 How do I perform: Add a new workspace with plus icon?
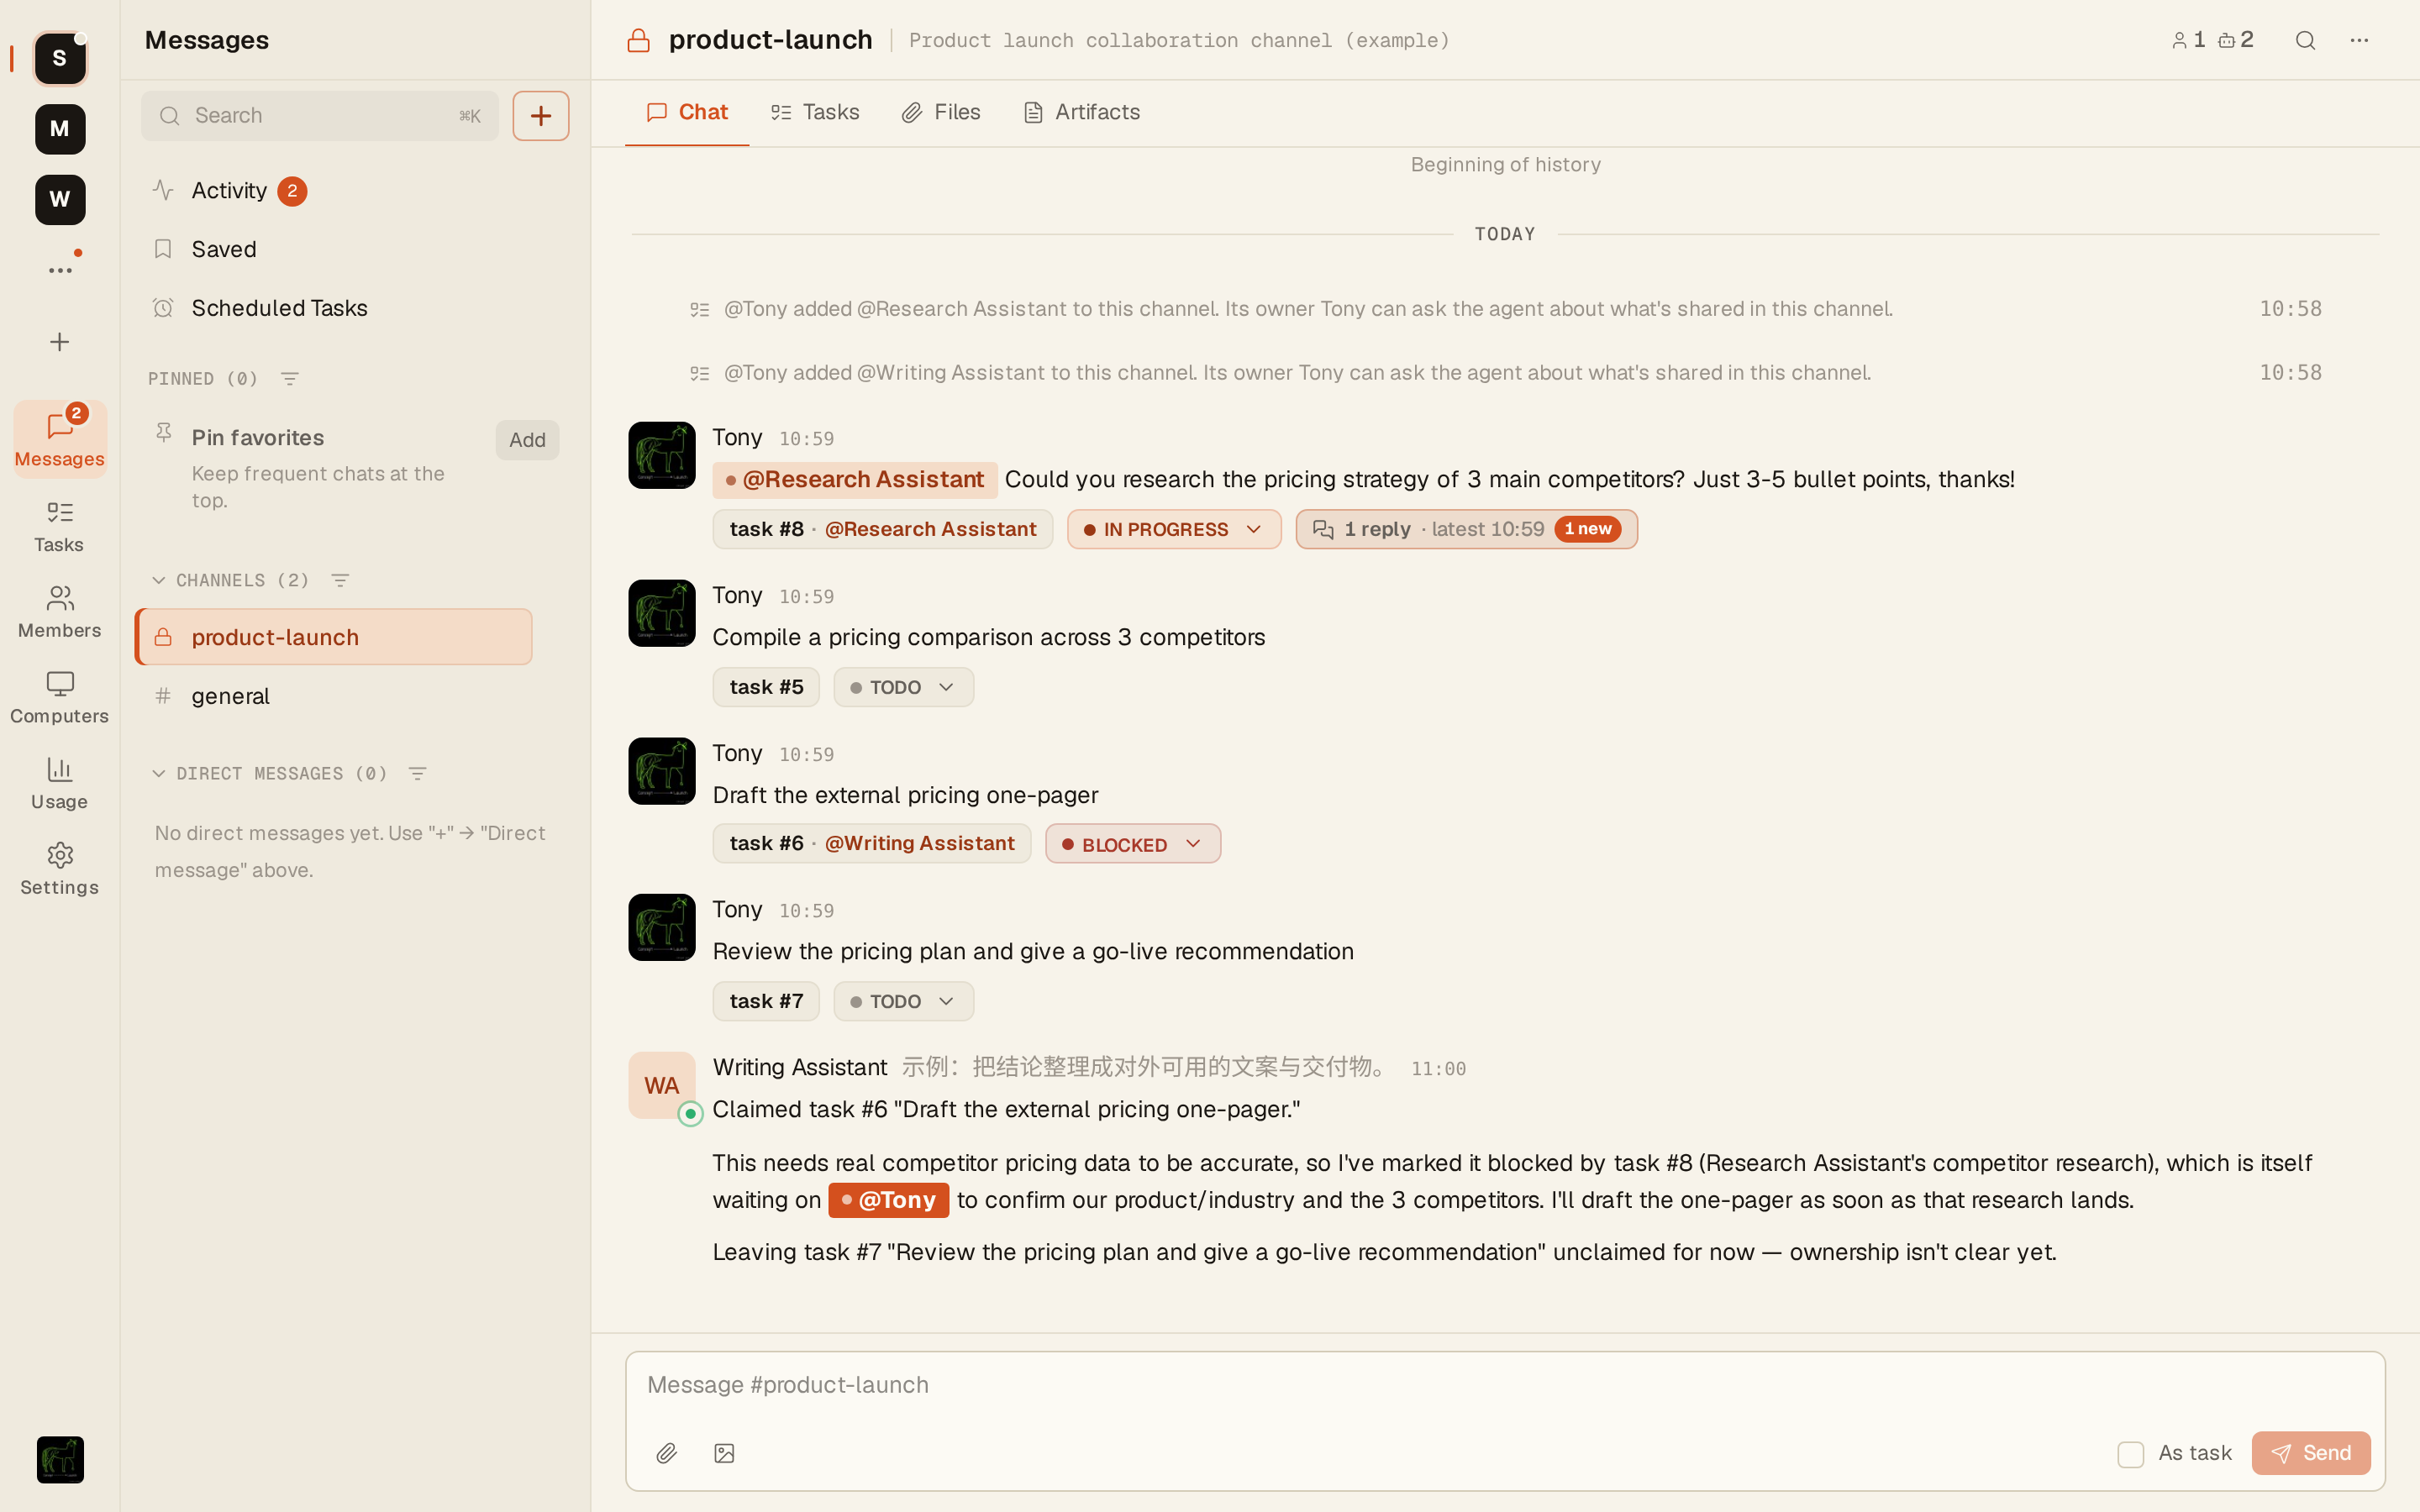60,342
